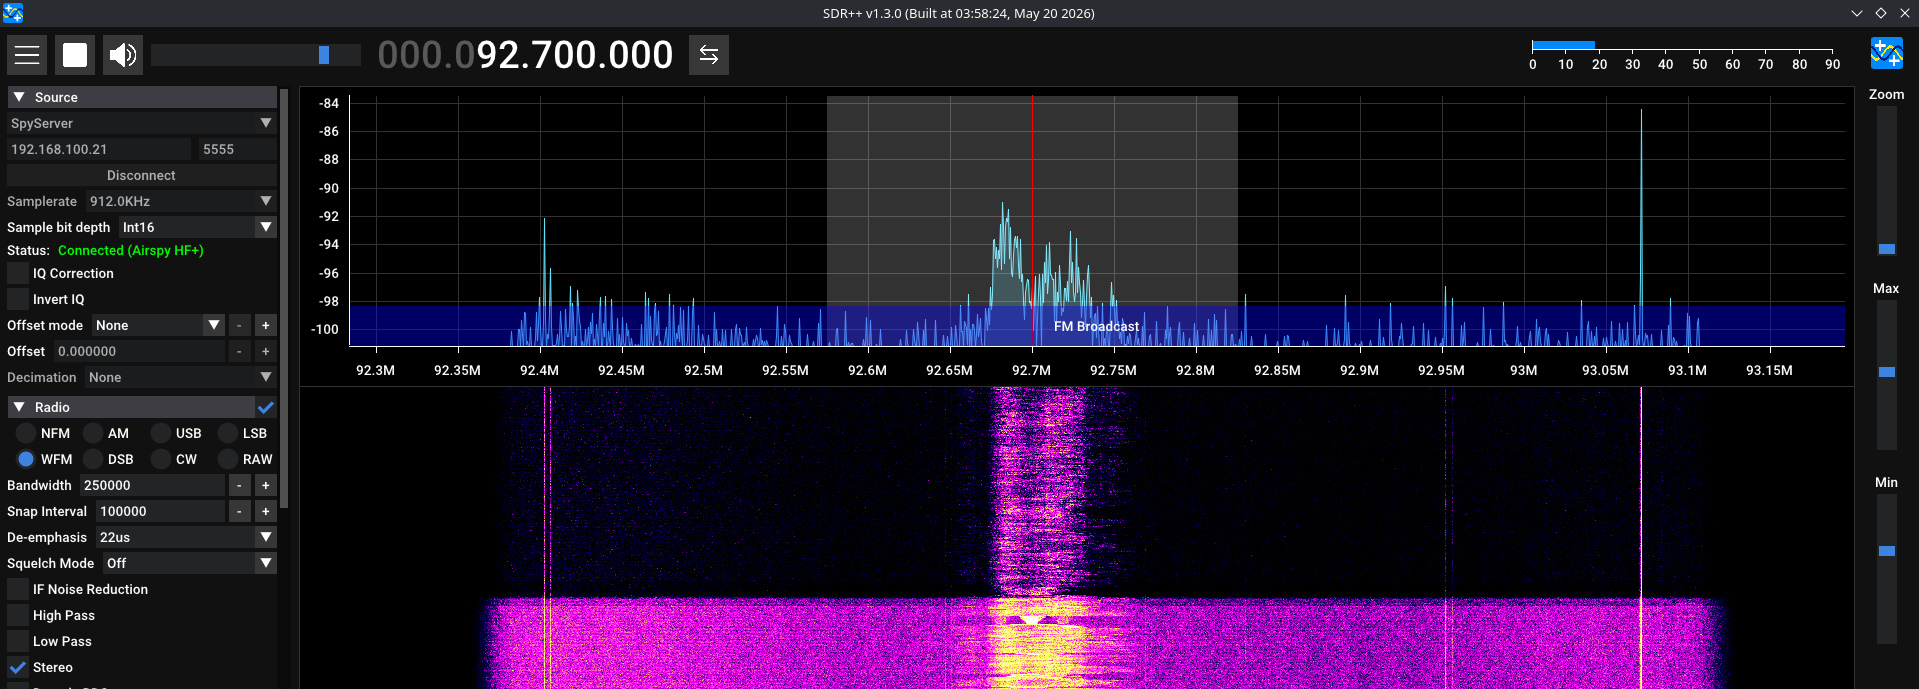Click the plus stepper beside Offset mode
This screenshot has height=689, width=1919.
[x=265, y=325]
